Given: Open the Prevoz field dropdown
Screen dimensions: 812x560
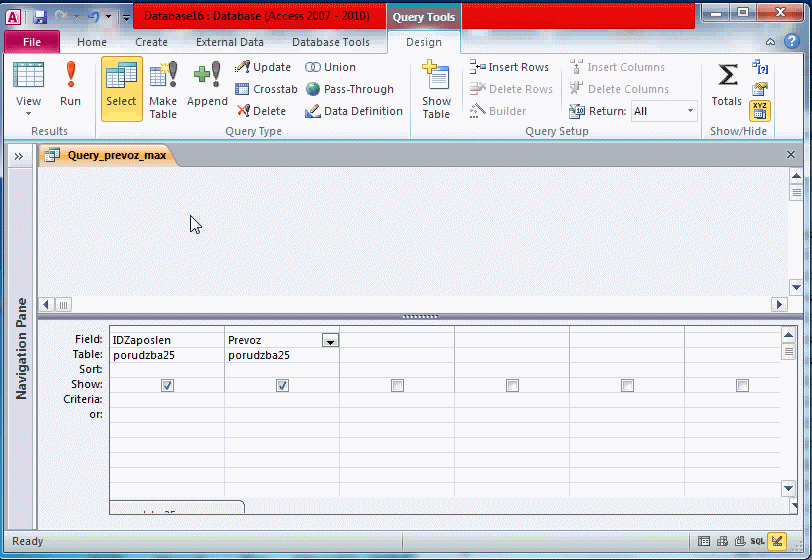Looking at the screenshot, I should [330, 341].
